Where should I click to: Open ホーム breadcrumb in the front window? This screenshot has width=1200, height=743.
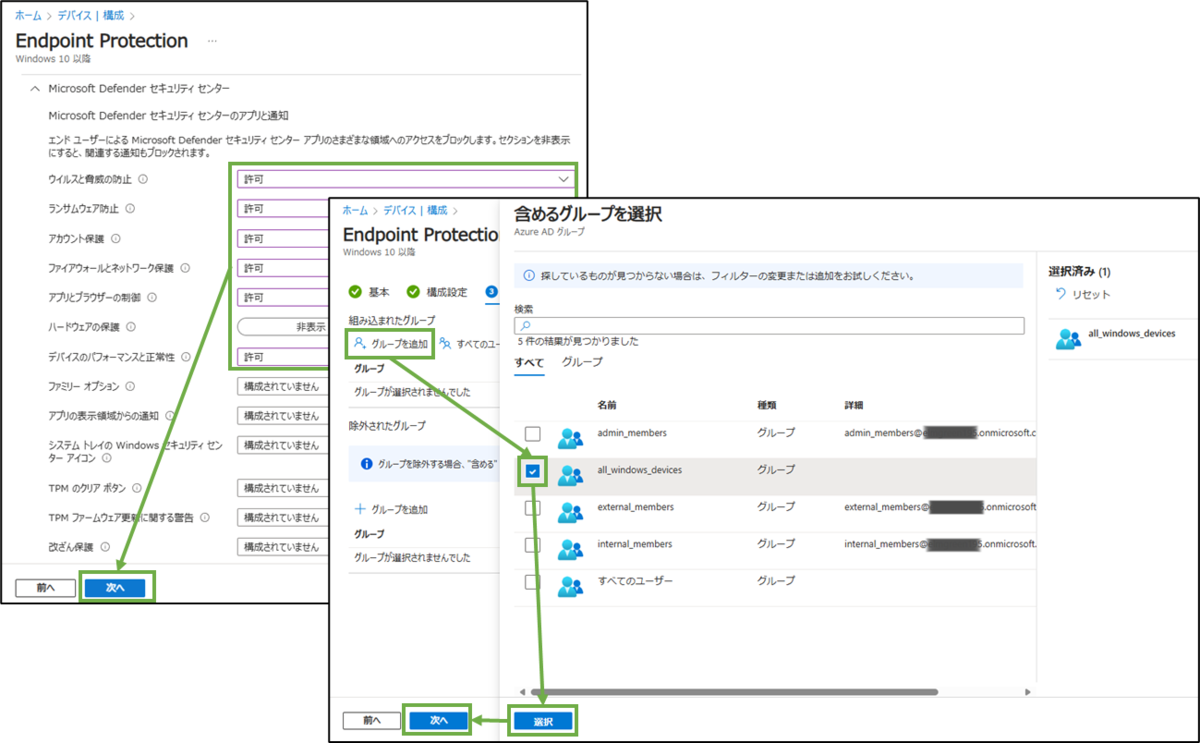(x=355, y=211)
